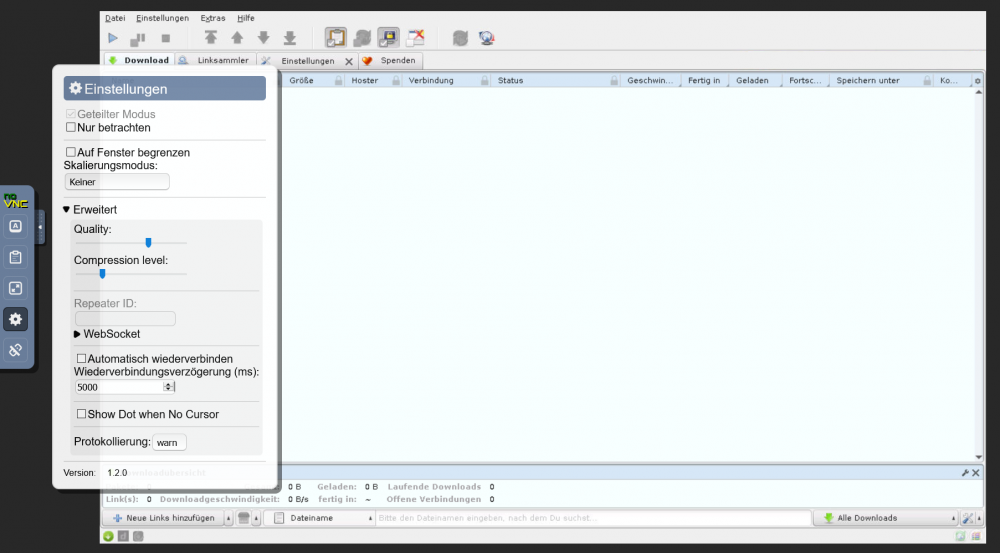Move selection down with the down-arrow icon
1000x553 pixels.
[x=263, y=38]
